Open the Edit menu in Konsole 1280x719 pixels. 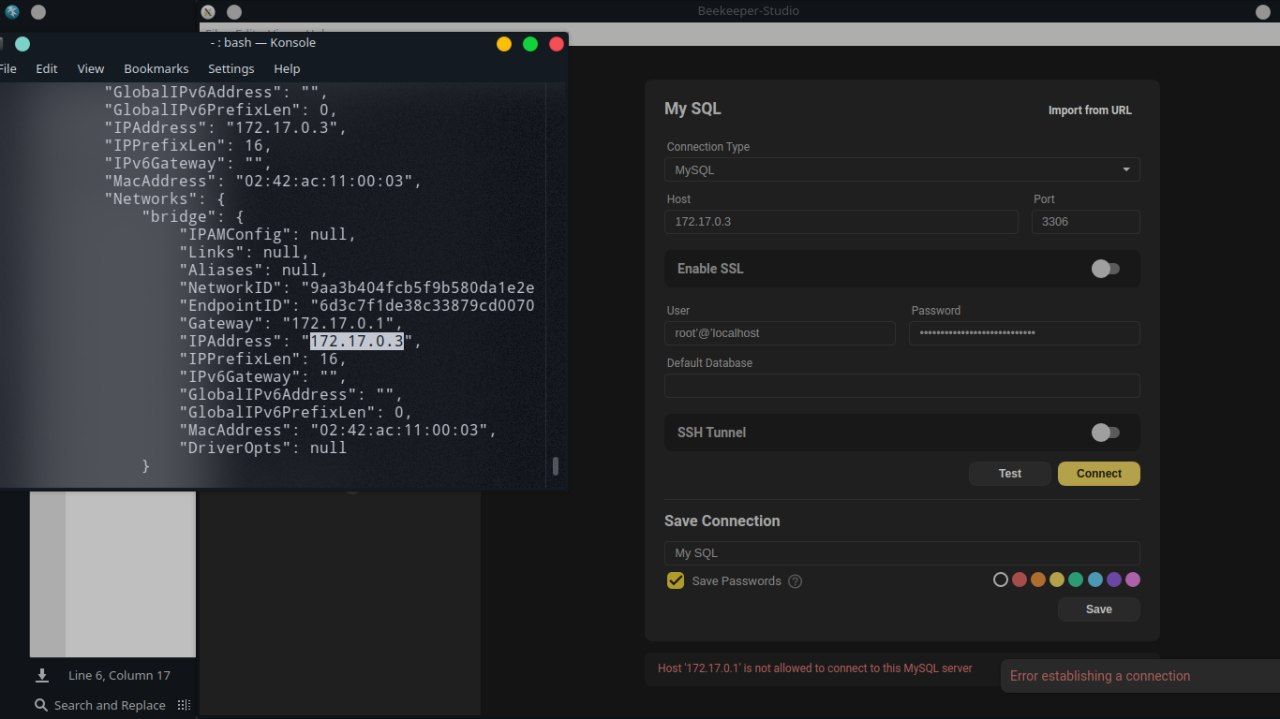tap(47, 69)
